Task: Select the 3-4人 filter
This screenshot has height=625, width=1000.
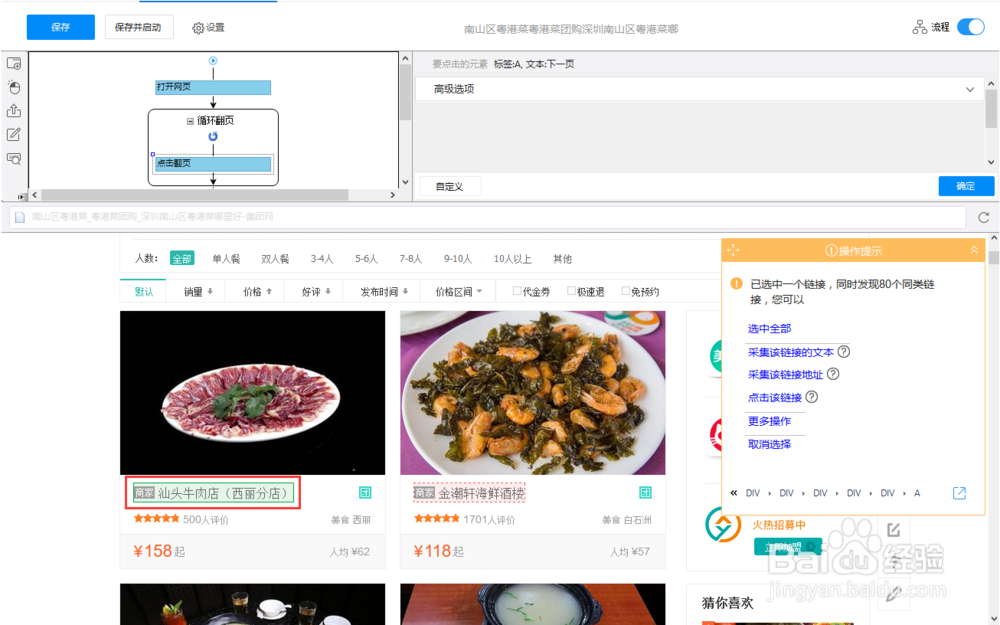Action: [322, 258]
